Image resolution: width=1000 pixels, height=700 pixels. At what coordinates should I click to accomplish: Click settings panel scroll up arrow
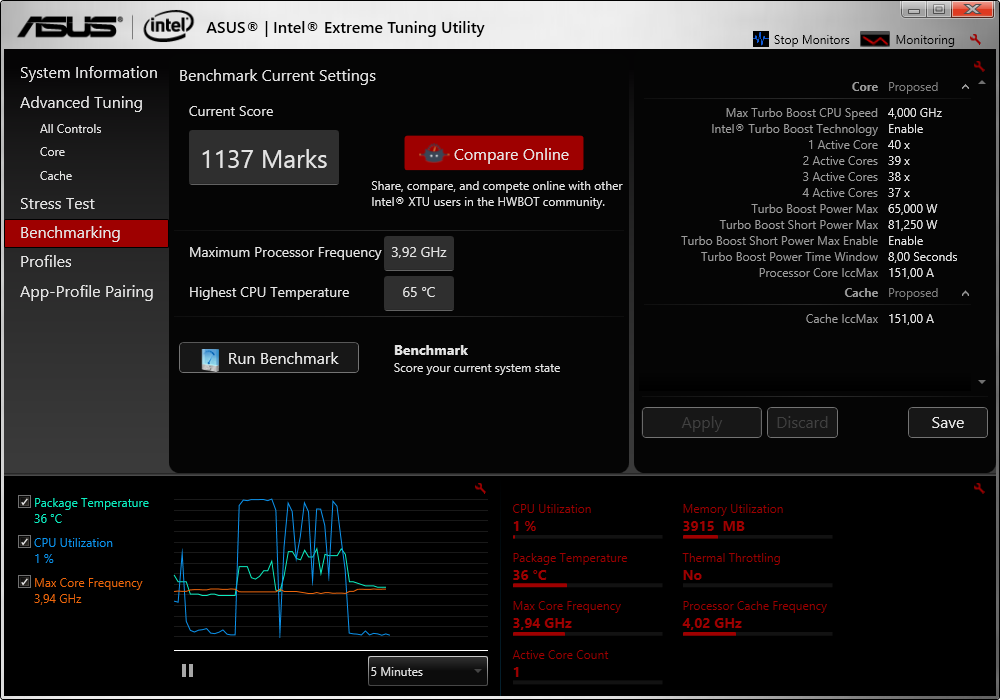pyautogui.click(x=982, y=83)
